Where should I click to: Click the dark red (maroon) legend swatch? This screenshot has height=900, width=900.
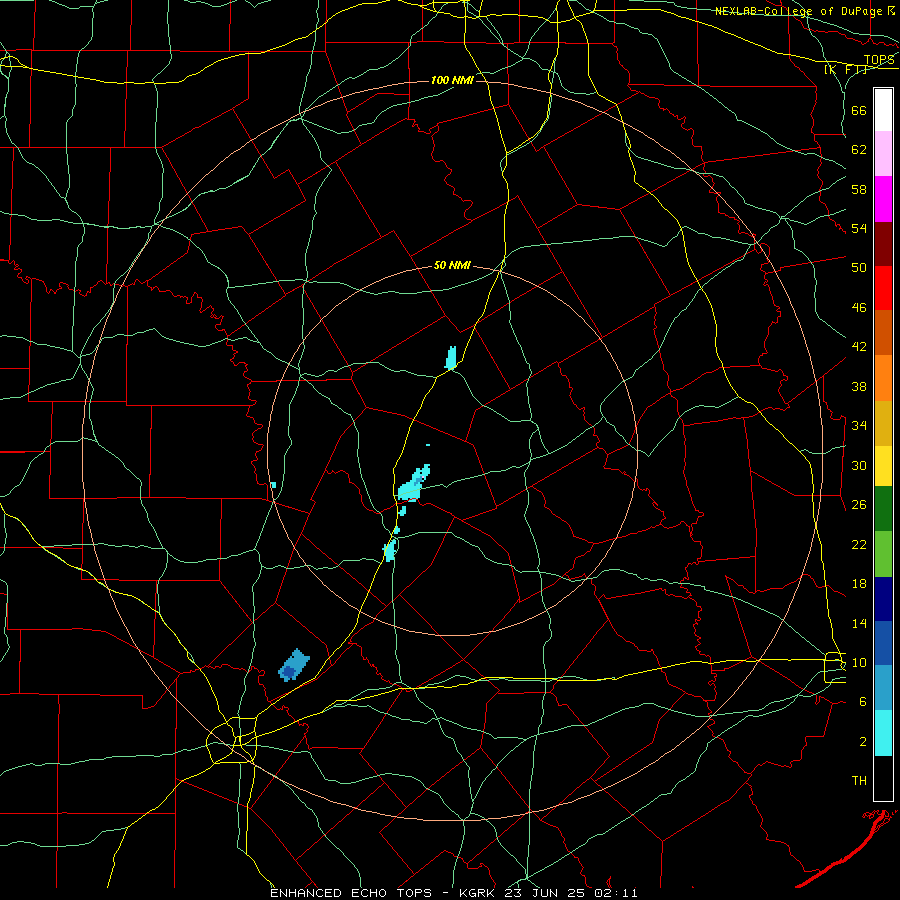pos(883,244)
